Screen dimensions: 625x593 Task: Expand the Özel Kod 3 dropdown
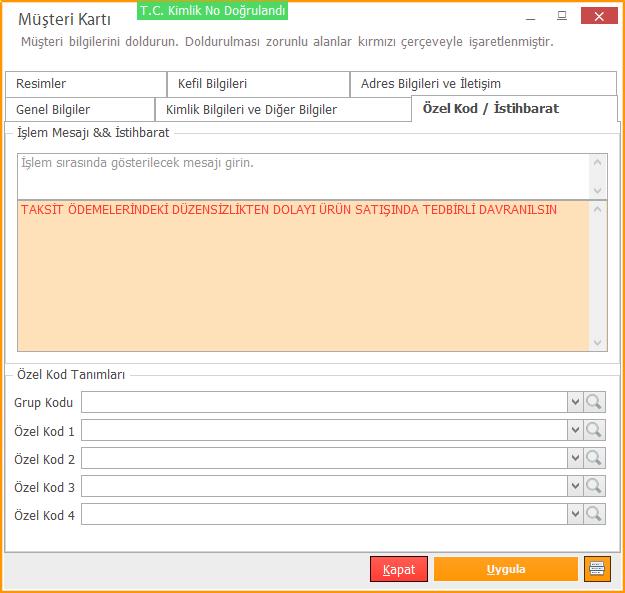click(x=575, y=487)
